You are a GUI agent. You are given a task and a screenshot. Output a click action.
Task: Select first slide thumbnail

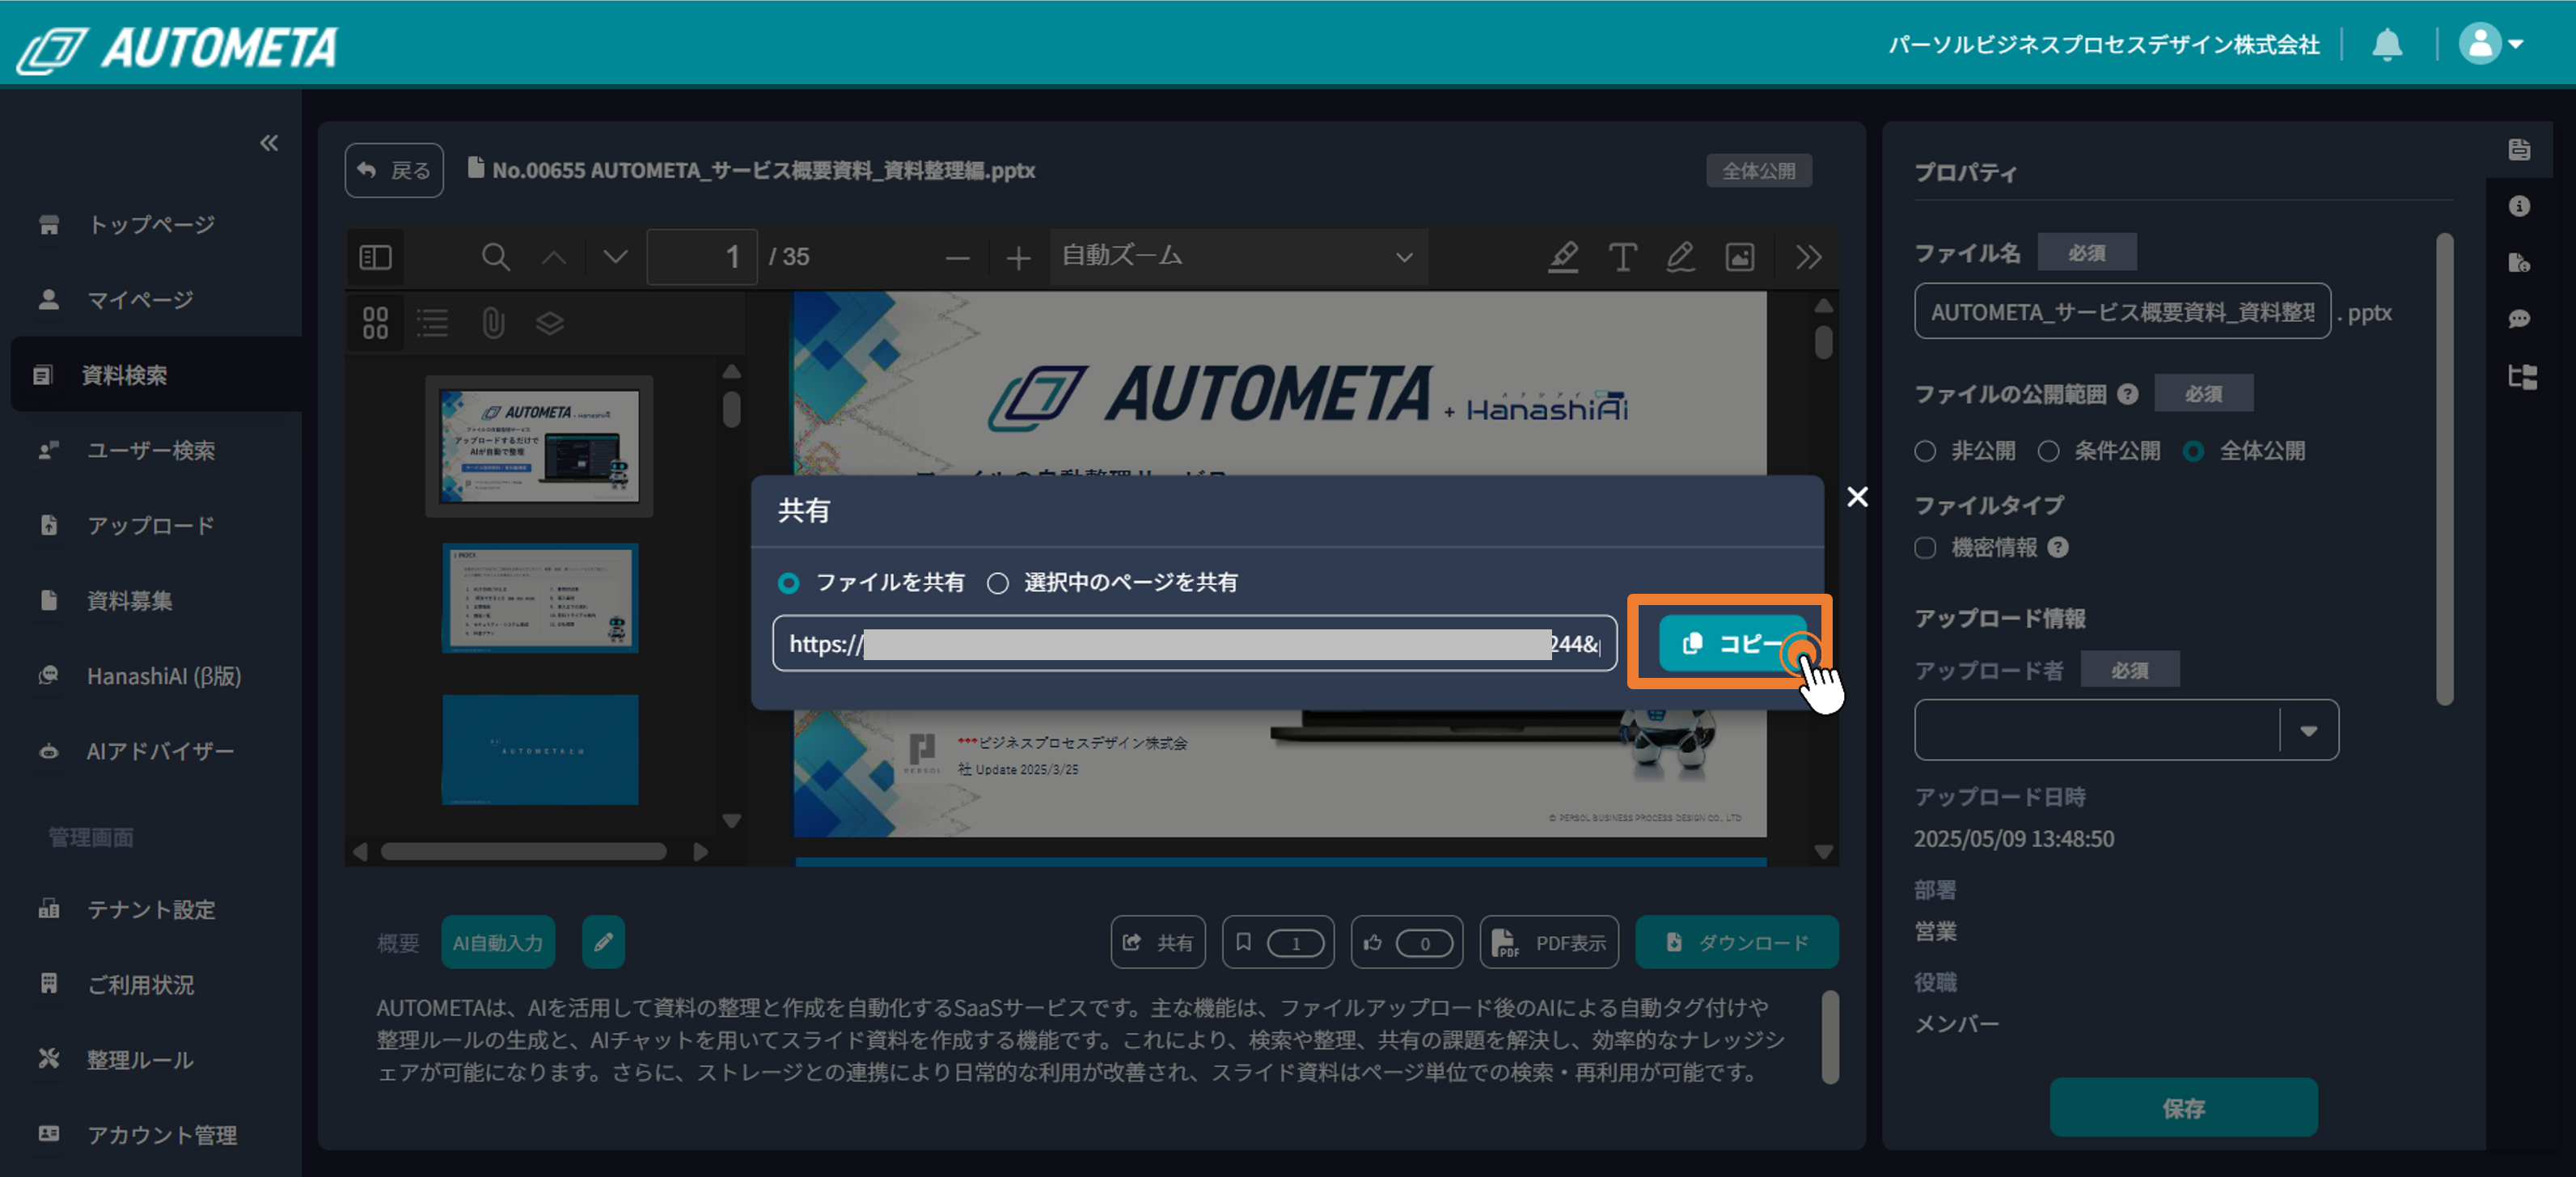539,446
